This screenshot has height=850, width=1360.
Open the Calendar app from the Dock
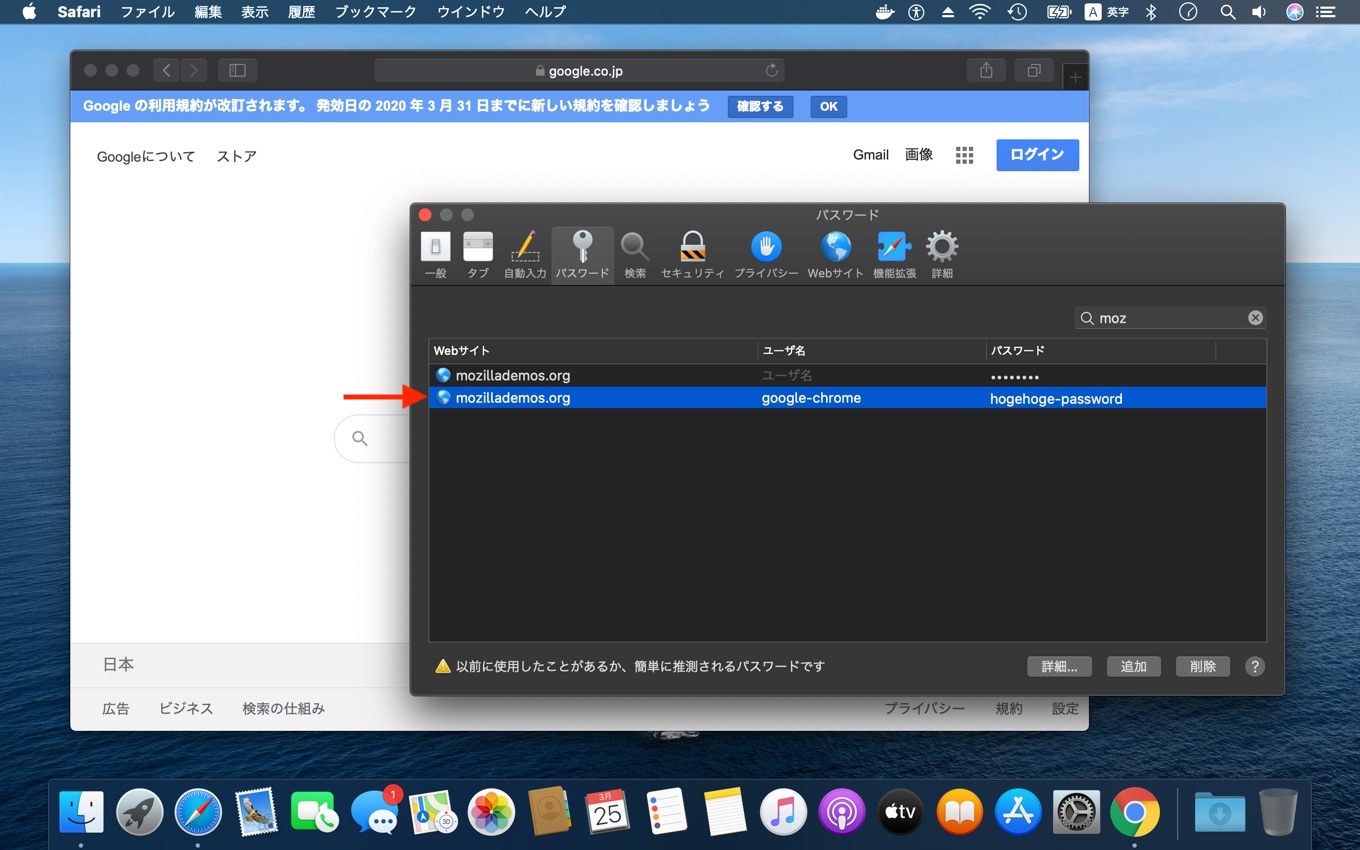pos(608,812)
